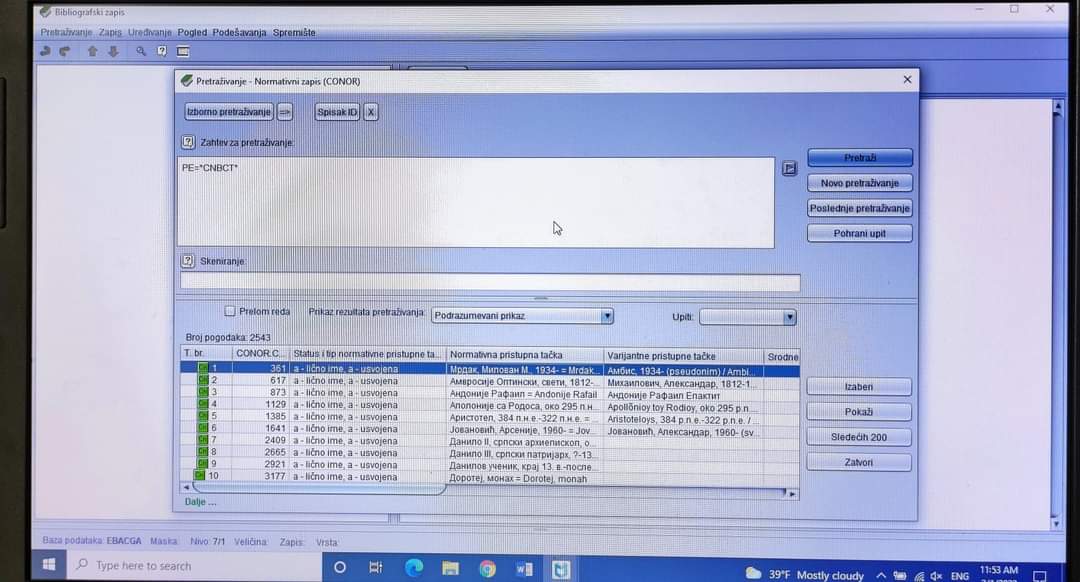Open the Prikaz rezultata pretraživanja dropdown
This screenshot has height=582, width=1080.
pyautogui.click(x=522, y=316)
